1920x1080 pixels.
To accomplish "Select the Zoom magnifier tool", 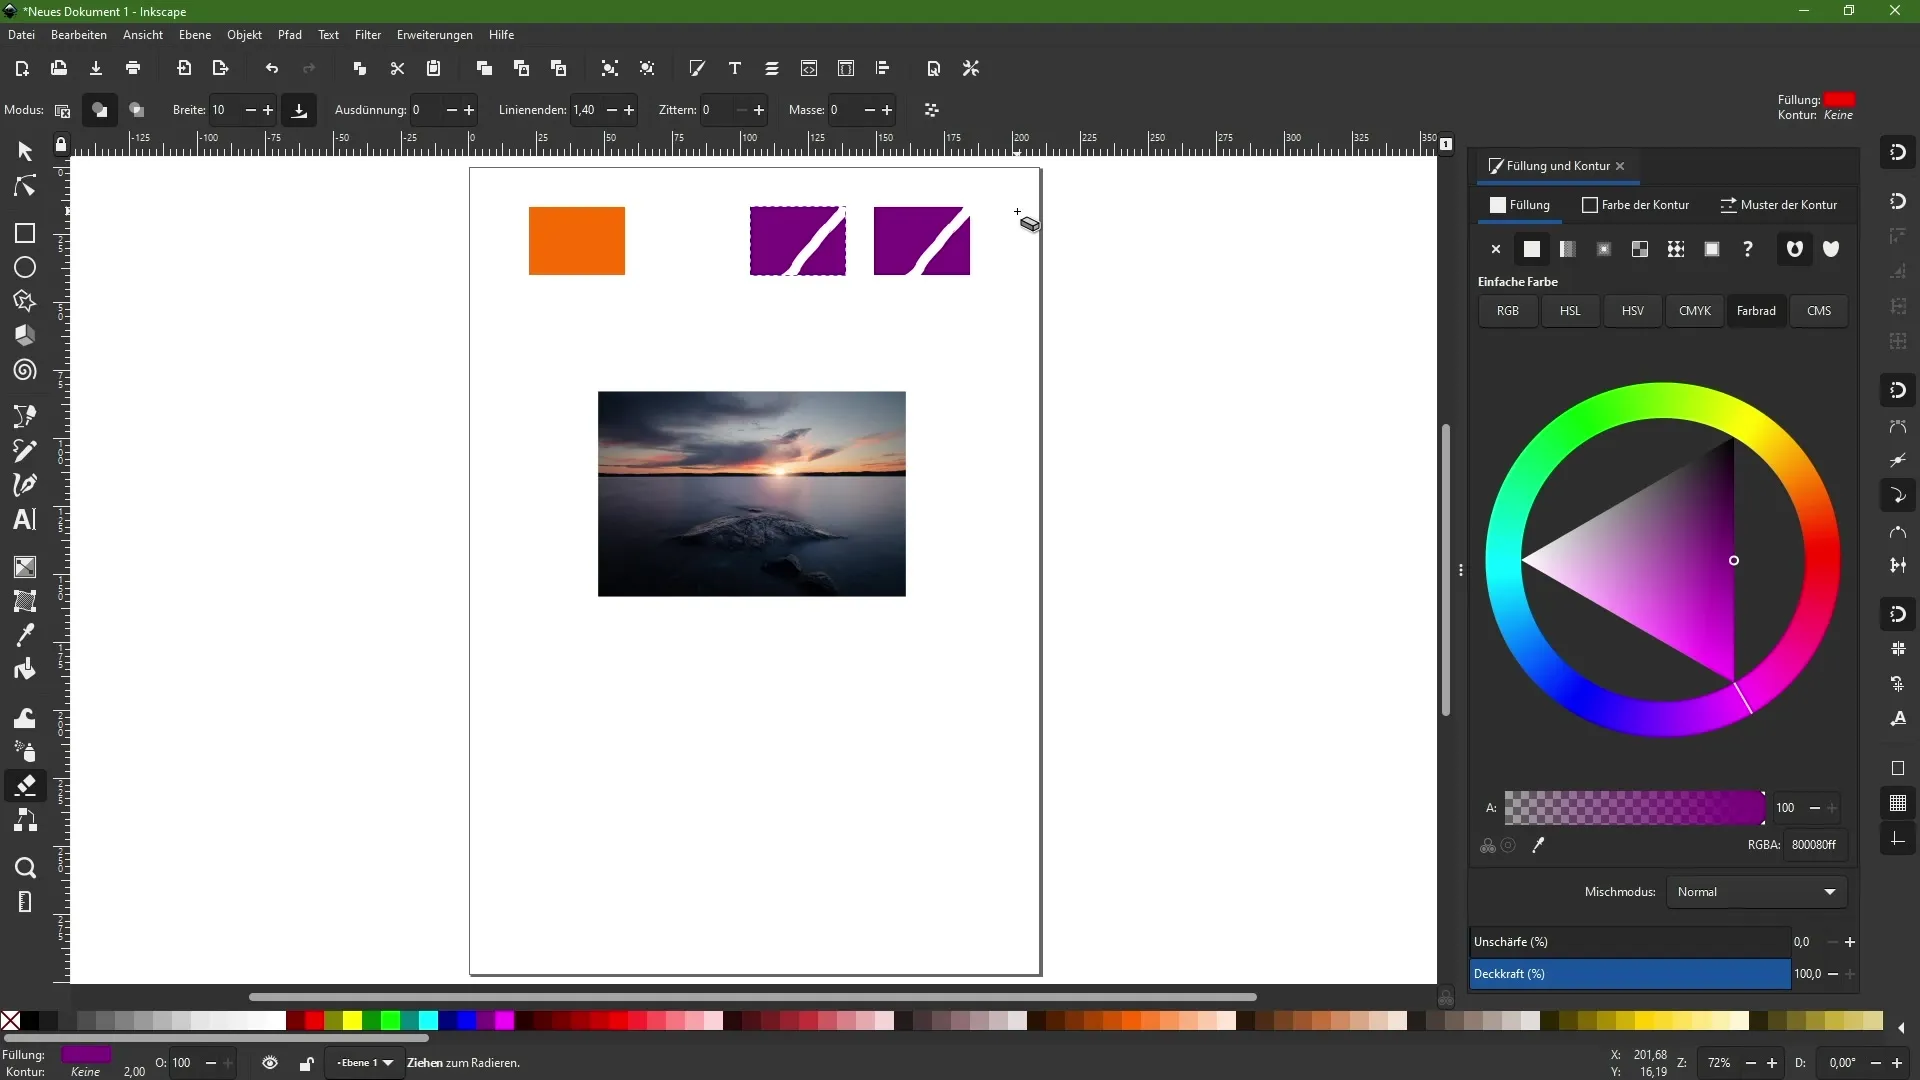I will 25,868.
